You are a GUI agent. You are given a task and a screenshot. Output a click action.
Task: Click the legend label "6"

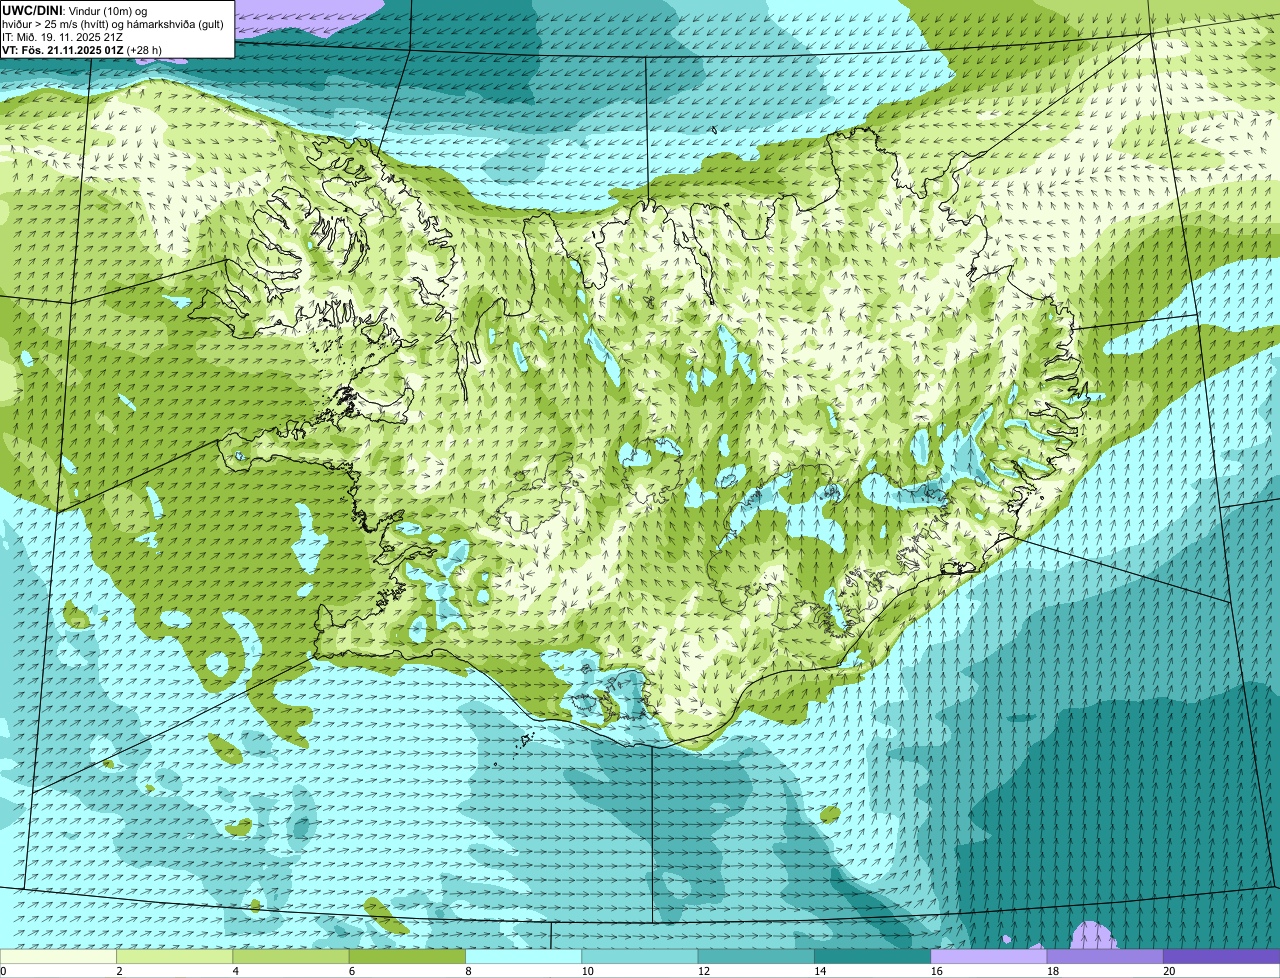pos(352,971)
